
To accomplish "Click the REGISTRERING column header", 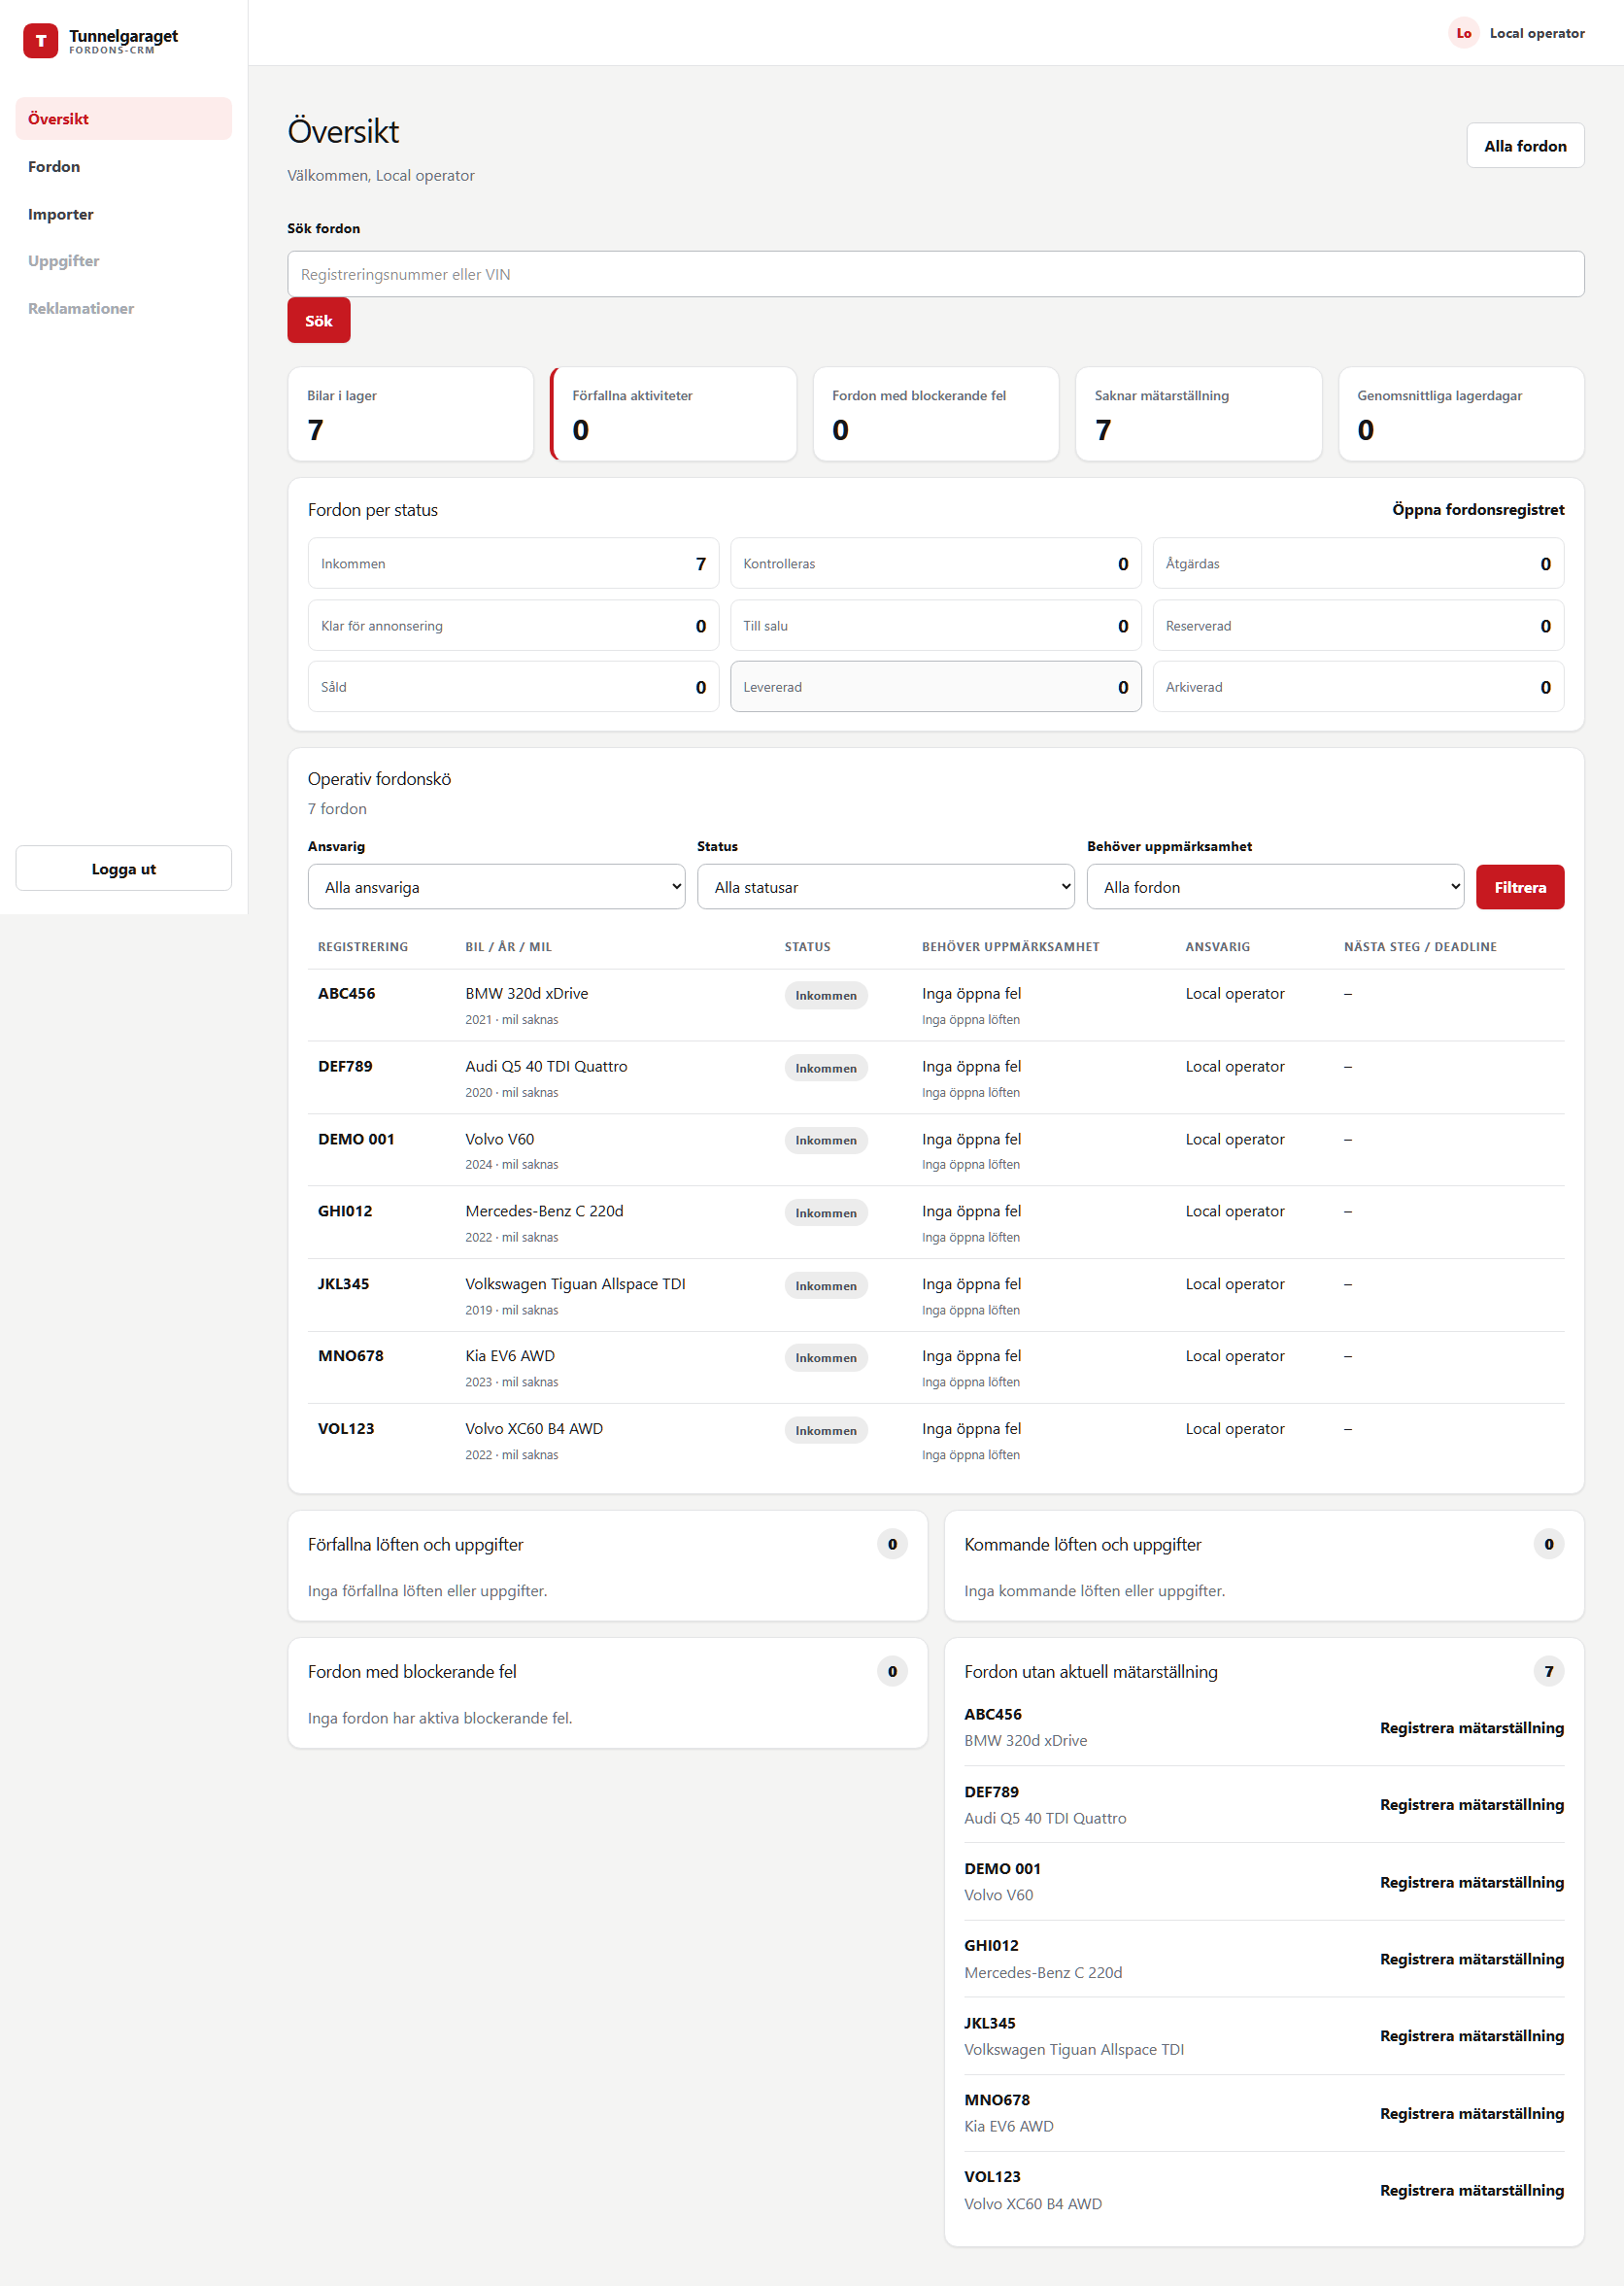I will [363, 947].
